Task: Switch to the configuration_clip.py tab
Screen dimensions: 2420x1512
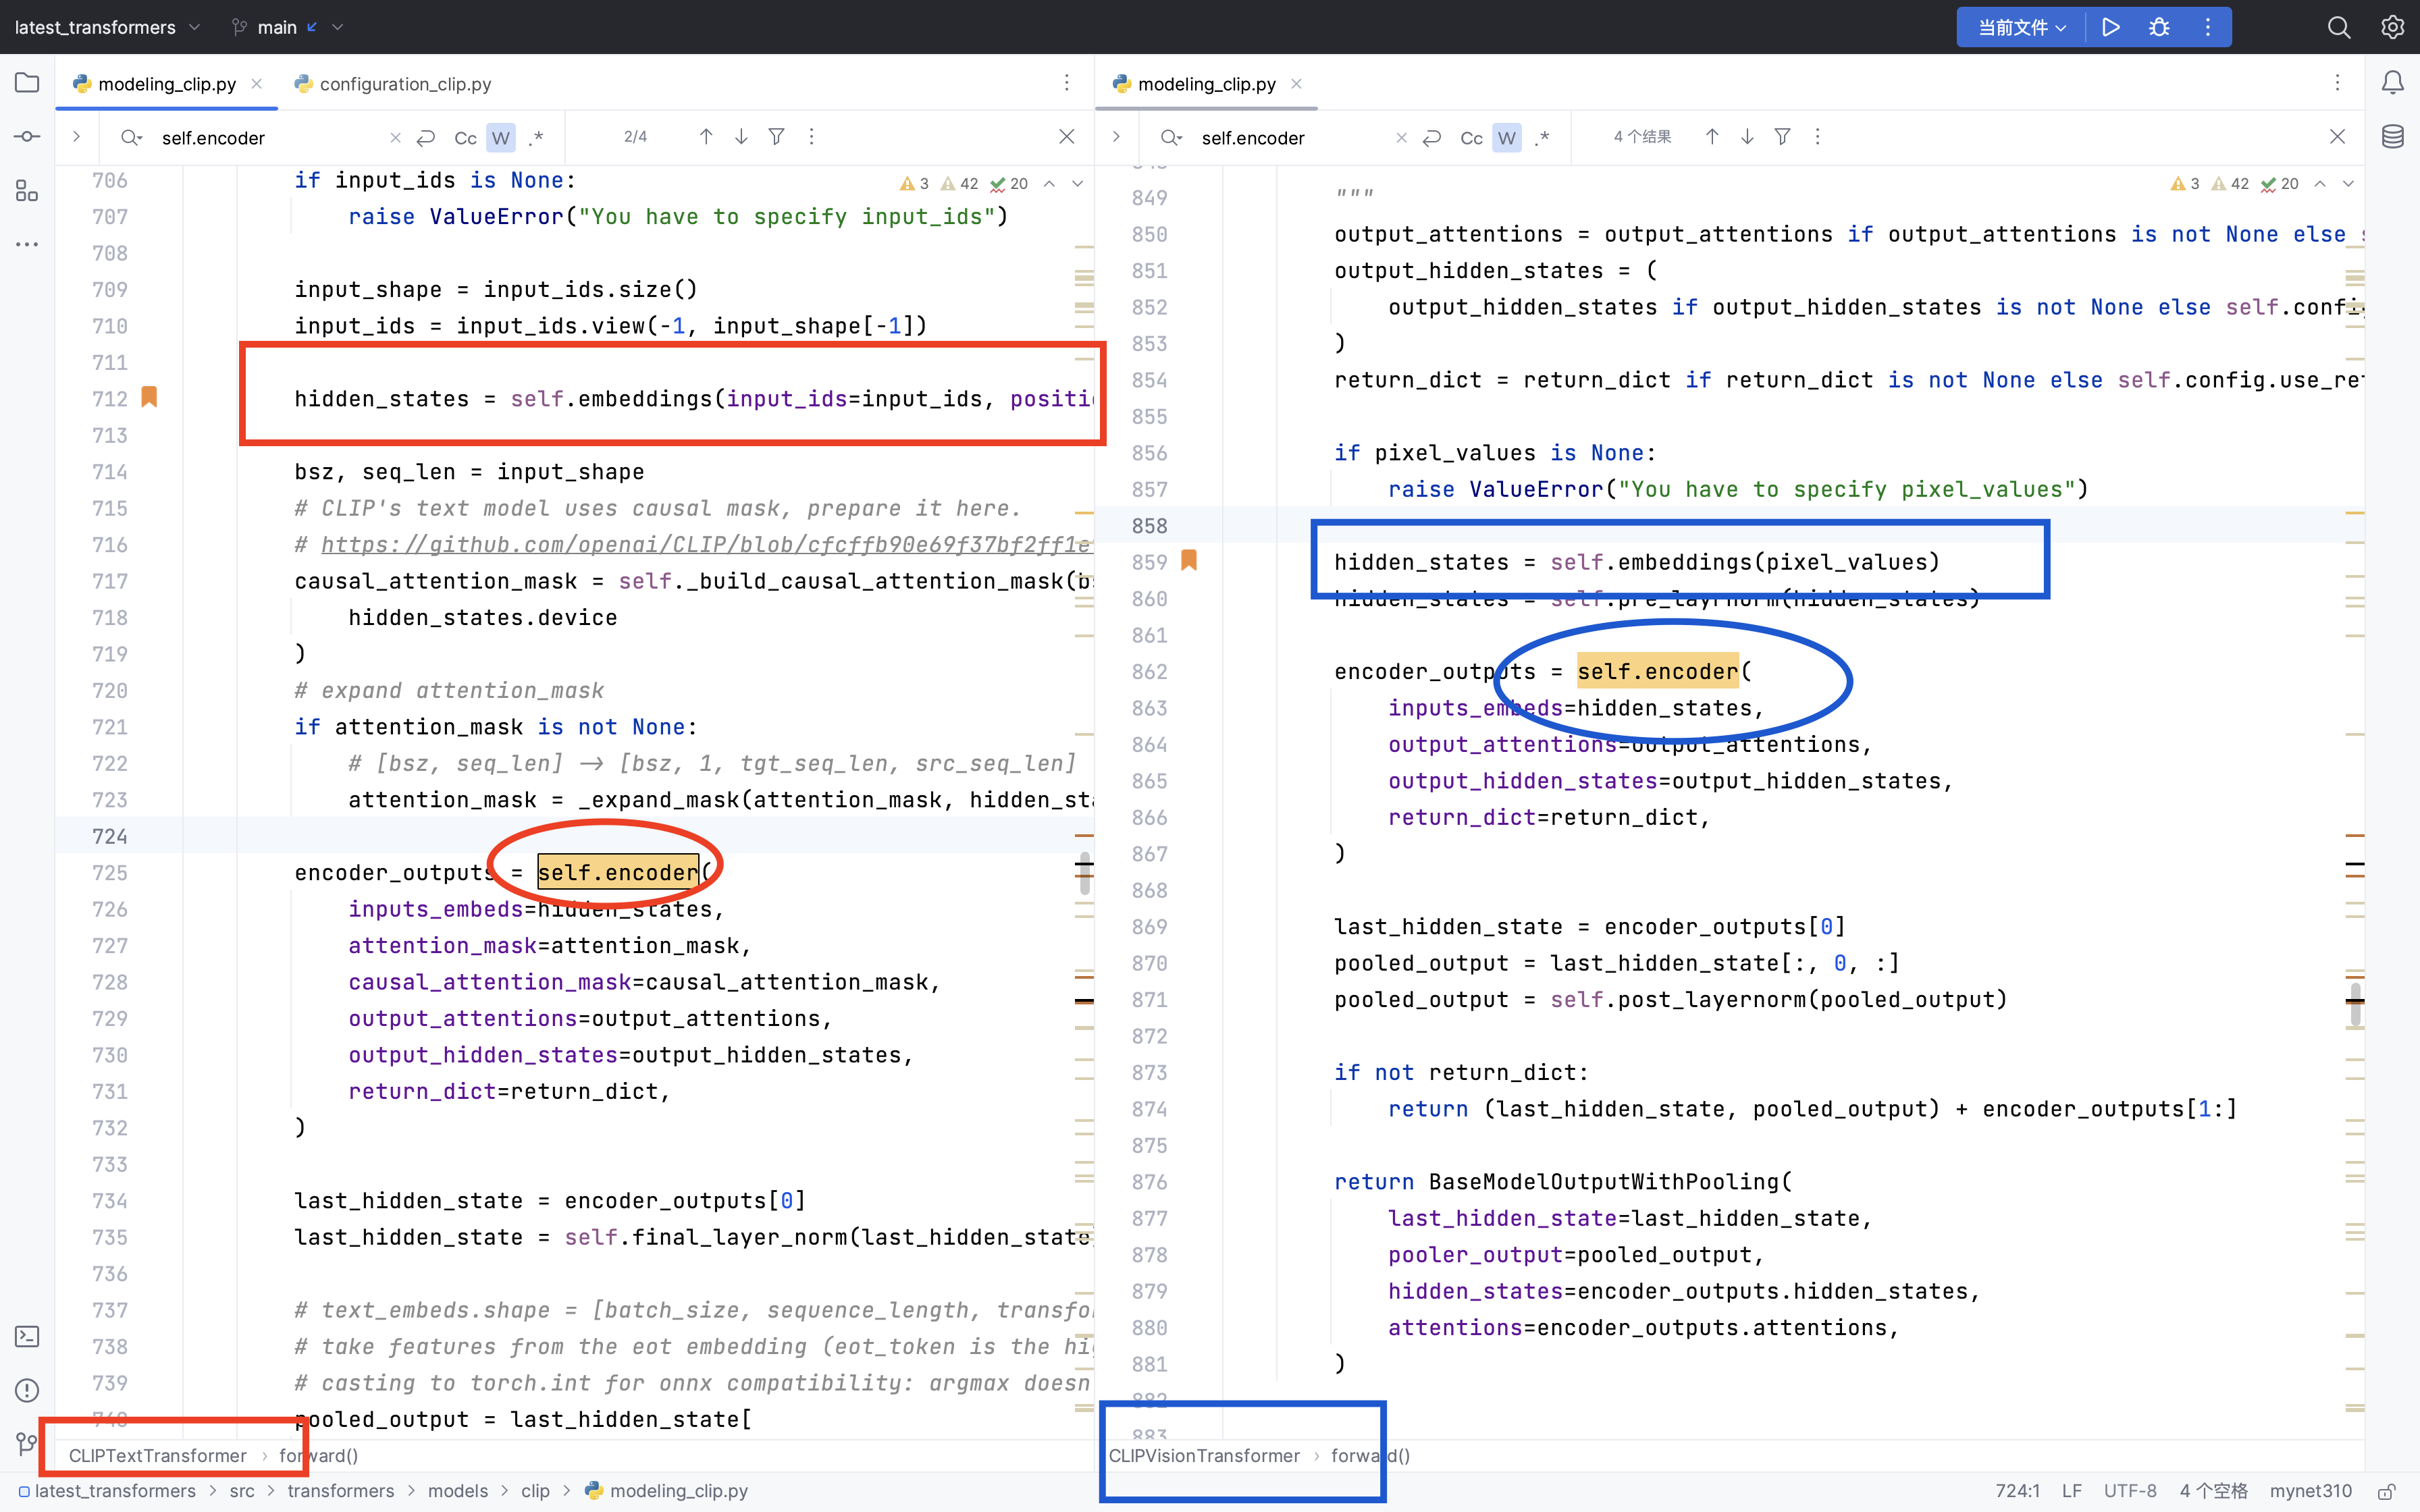Action: [404, 84]
